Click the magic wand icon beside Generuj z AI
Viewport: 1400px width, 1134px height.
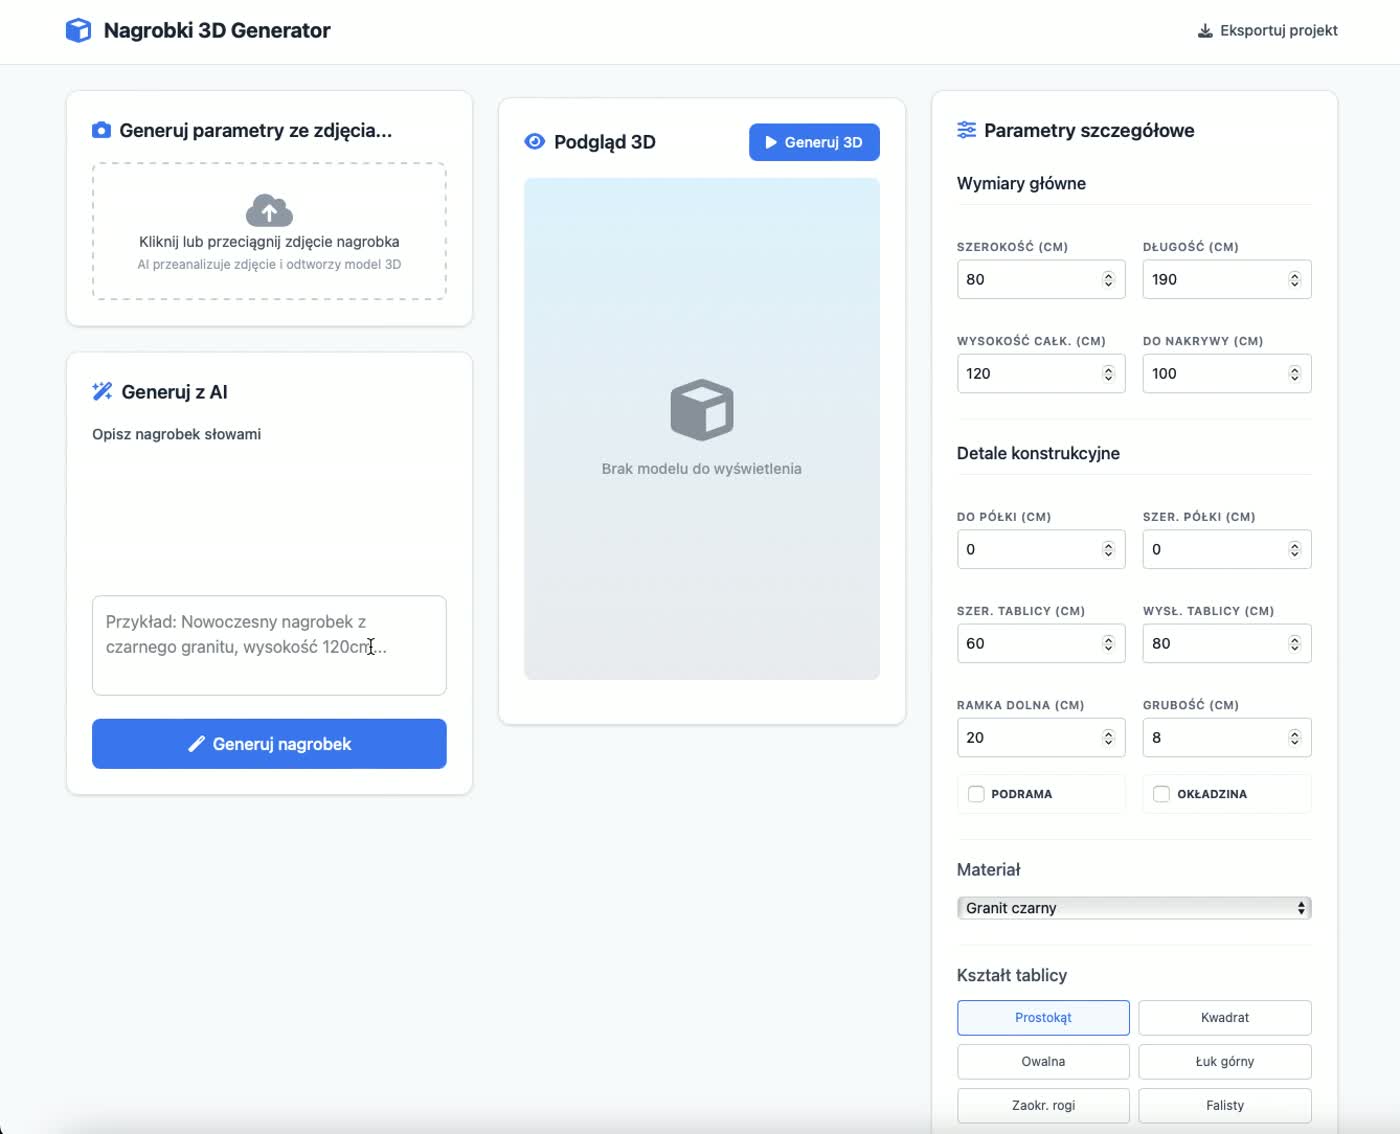[x=102, y=392]
